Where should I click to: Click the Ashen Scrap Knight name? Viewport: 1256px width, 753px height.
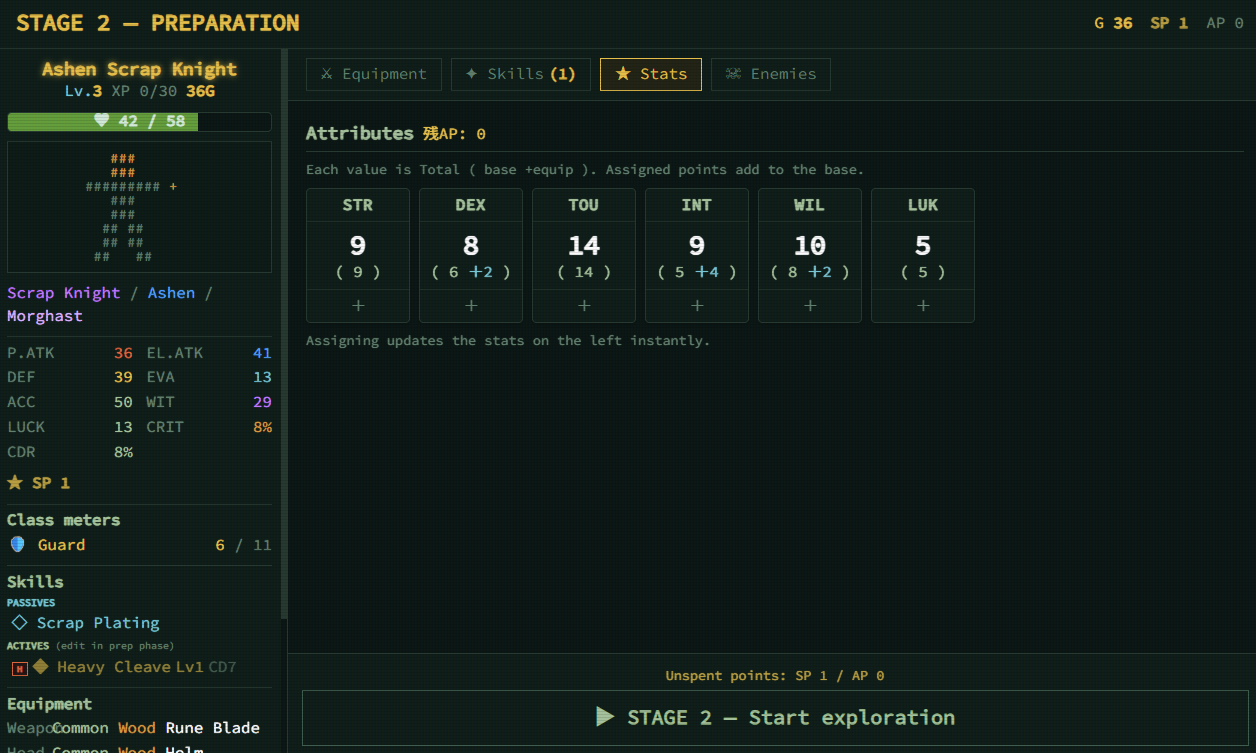[139, 69]
